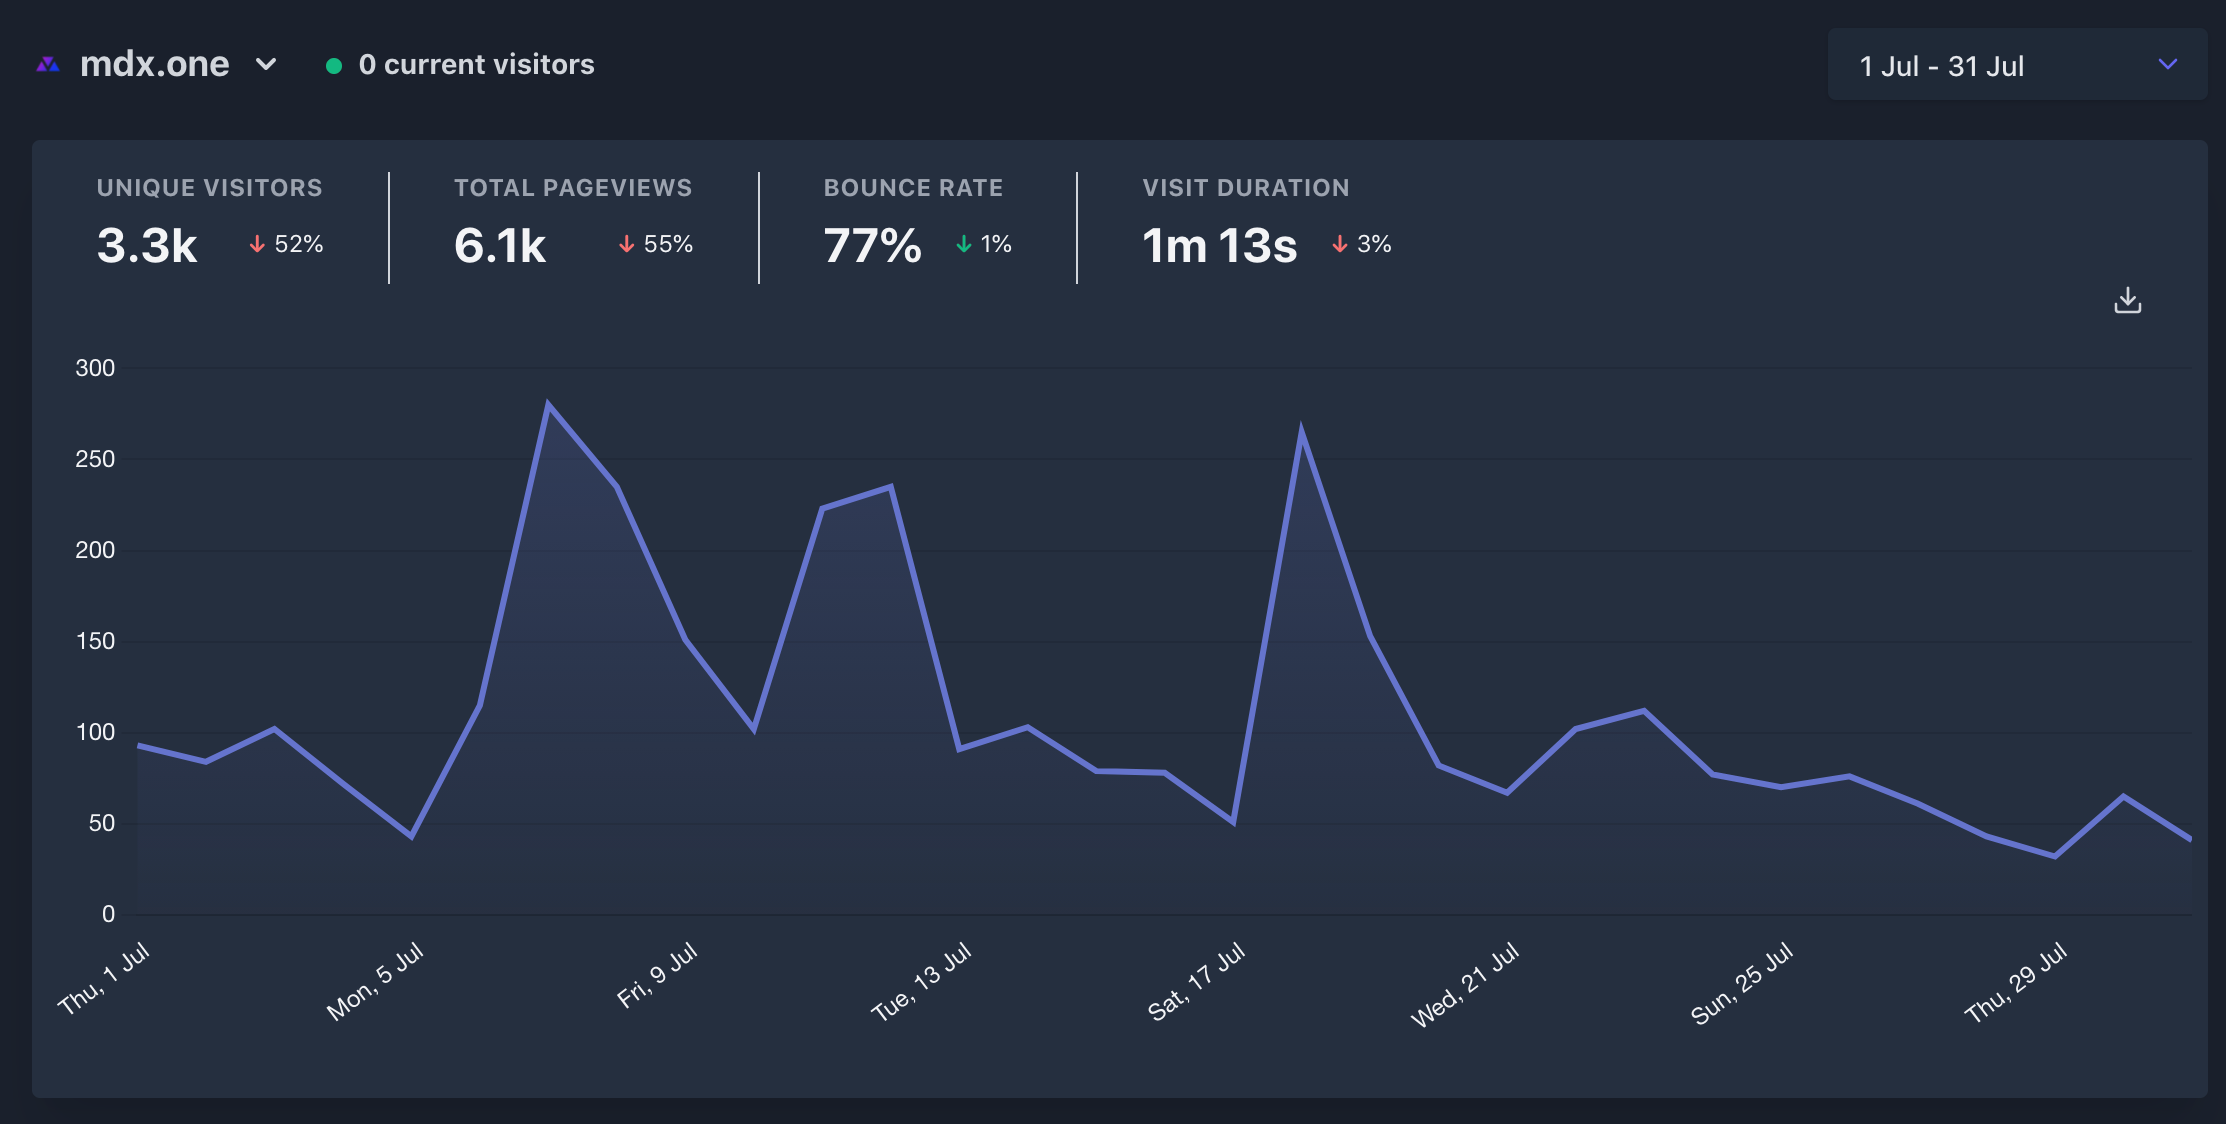Viewport: 2226px width, 1124px height.
Task: Click the green current visitors indicator dot
Action: point(334,66)
